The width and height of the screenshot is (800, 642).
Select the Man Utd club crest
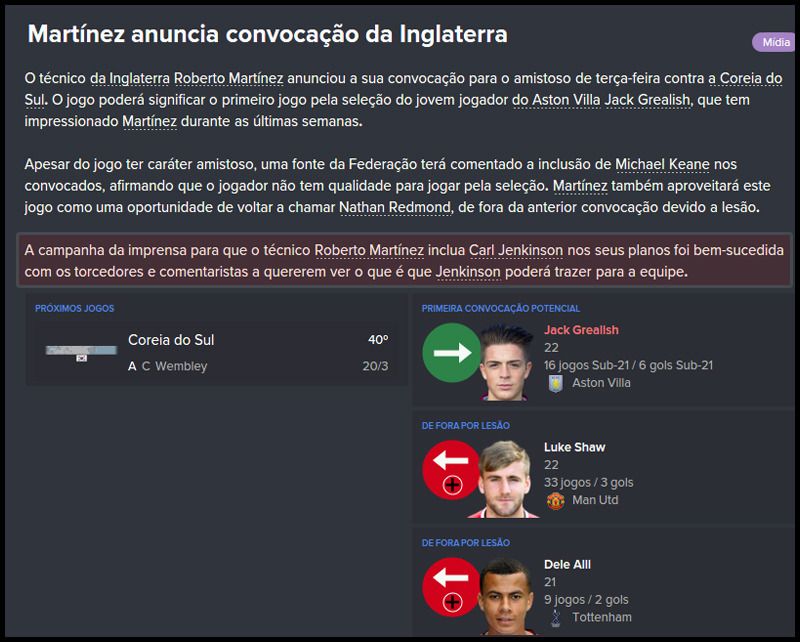[556, 501]
